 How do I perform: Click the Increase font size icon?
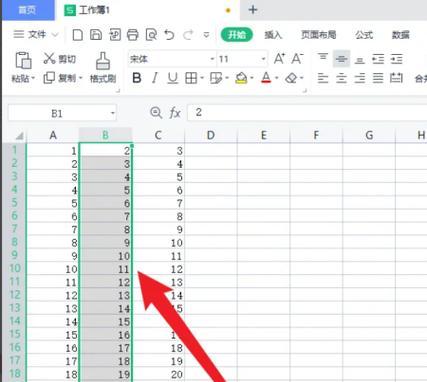point(279,59)
